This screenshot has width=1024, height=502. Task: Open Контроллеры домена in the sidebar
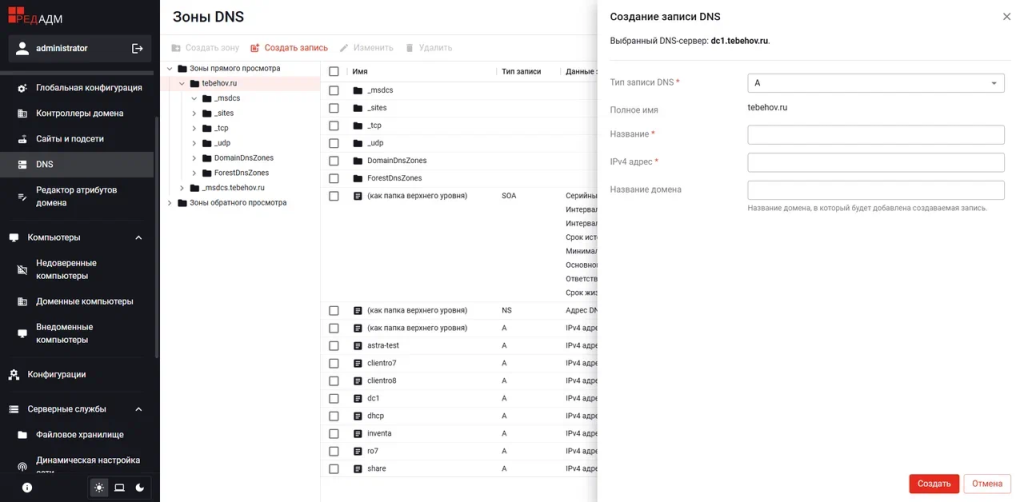(x=80, y=113)
